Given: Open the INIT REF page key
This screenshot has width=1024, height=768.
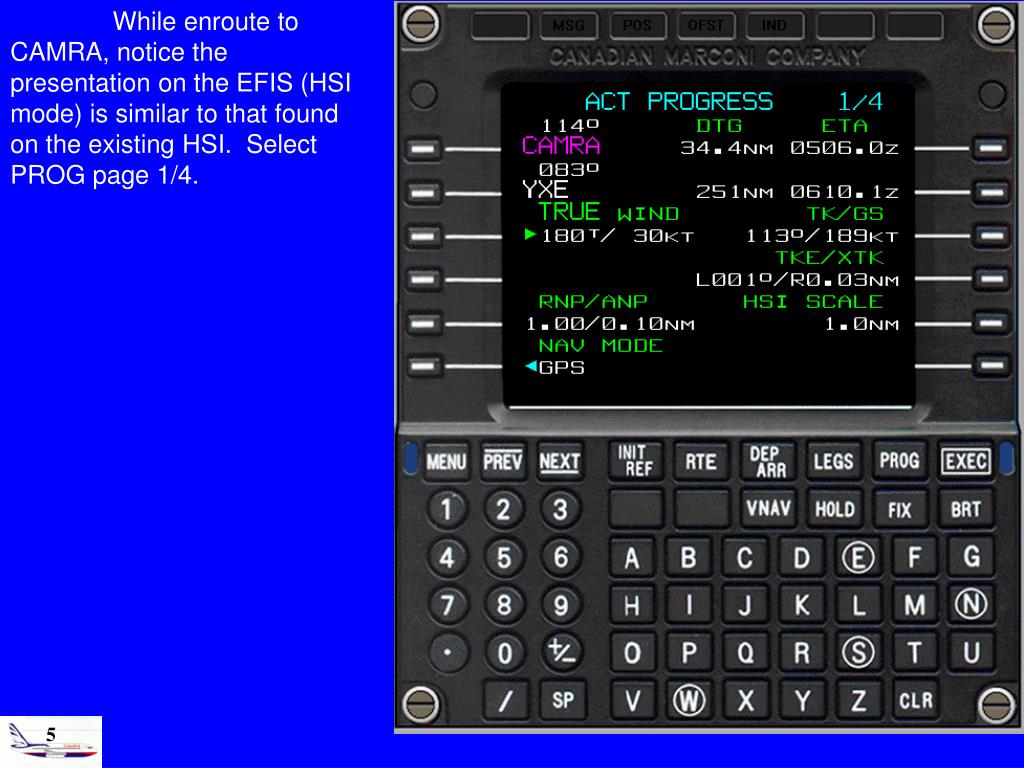Looking at the screenshot, I should coord(635,461).
